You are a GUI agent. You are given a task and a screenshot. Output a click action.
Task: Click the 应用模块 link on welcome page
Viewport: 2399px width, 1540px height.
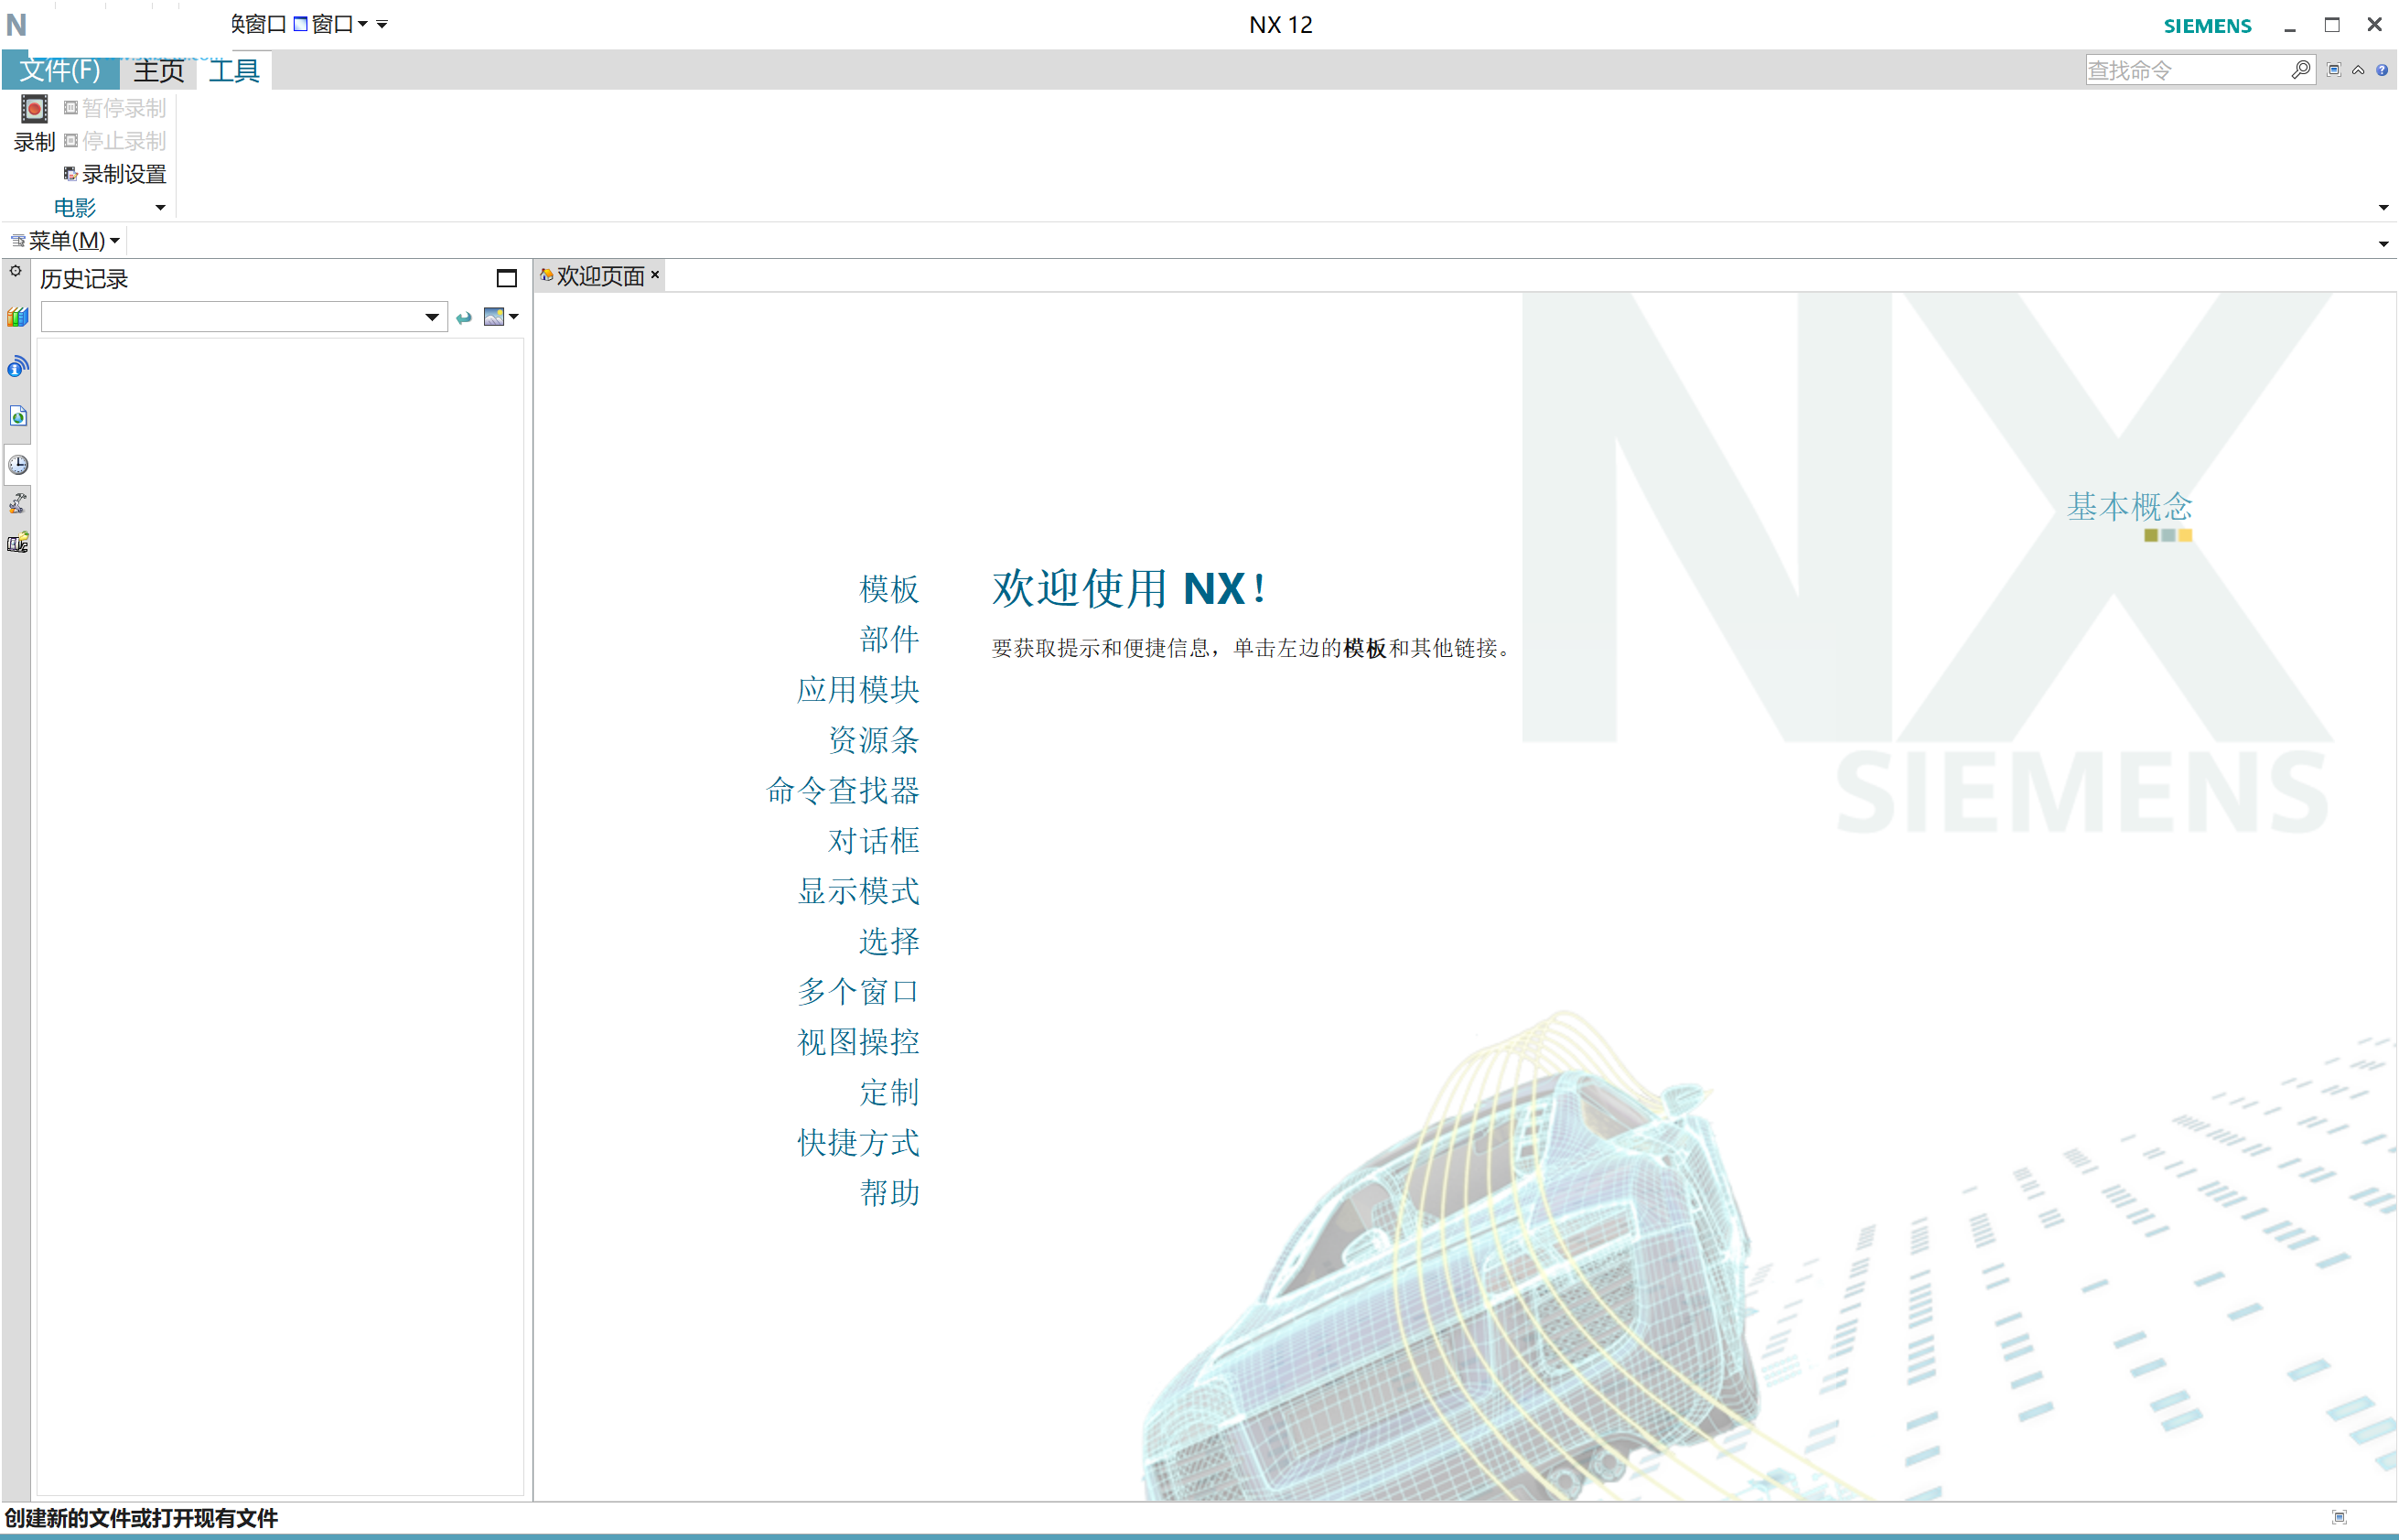(857, 690)
